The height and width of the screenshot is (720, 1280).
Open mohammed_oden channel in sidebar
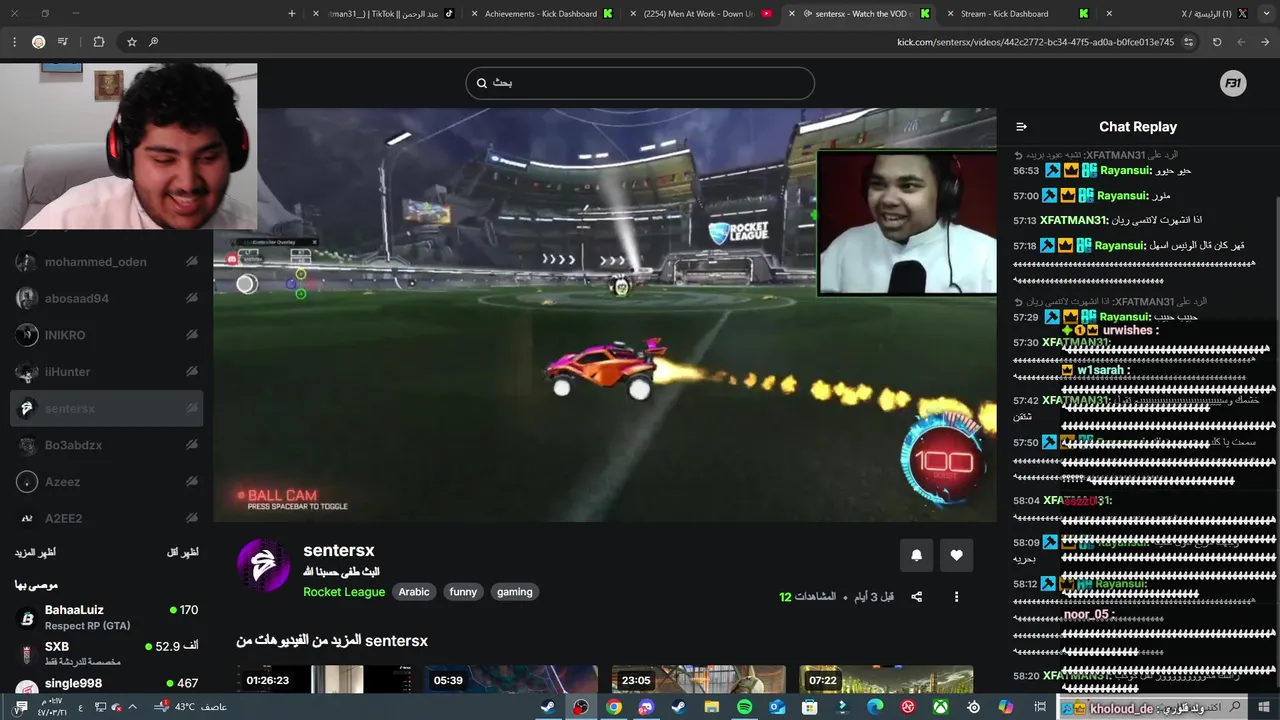[106, 262]
